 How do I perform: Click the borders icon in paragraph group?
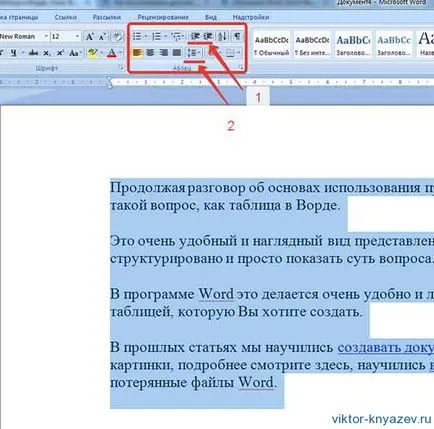230,53
